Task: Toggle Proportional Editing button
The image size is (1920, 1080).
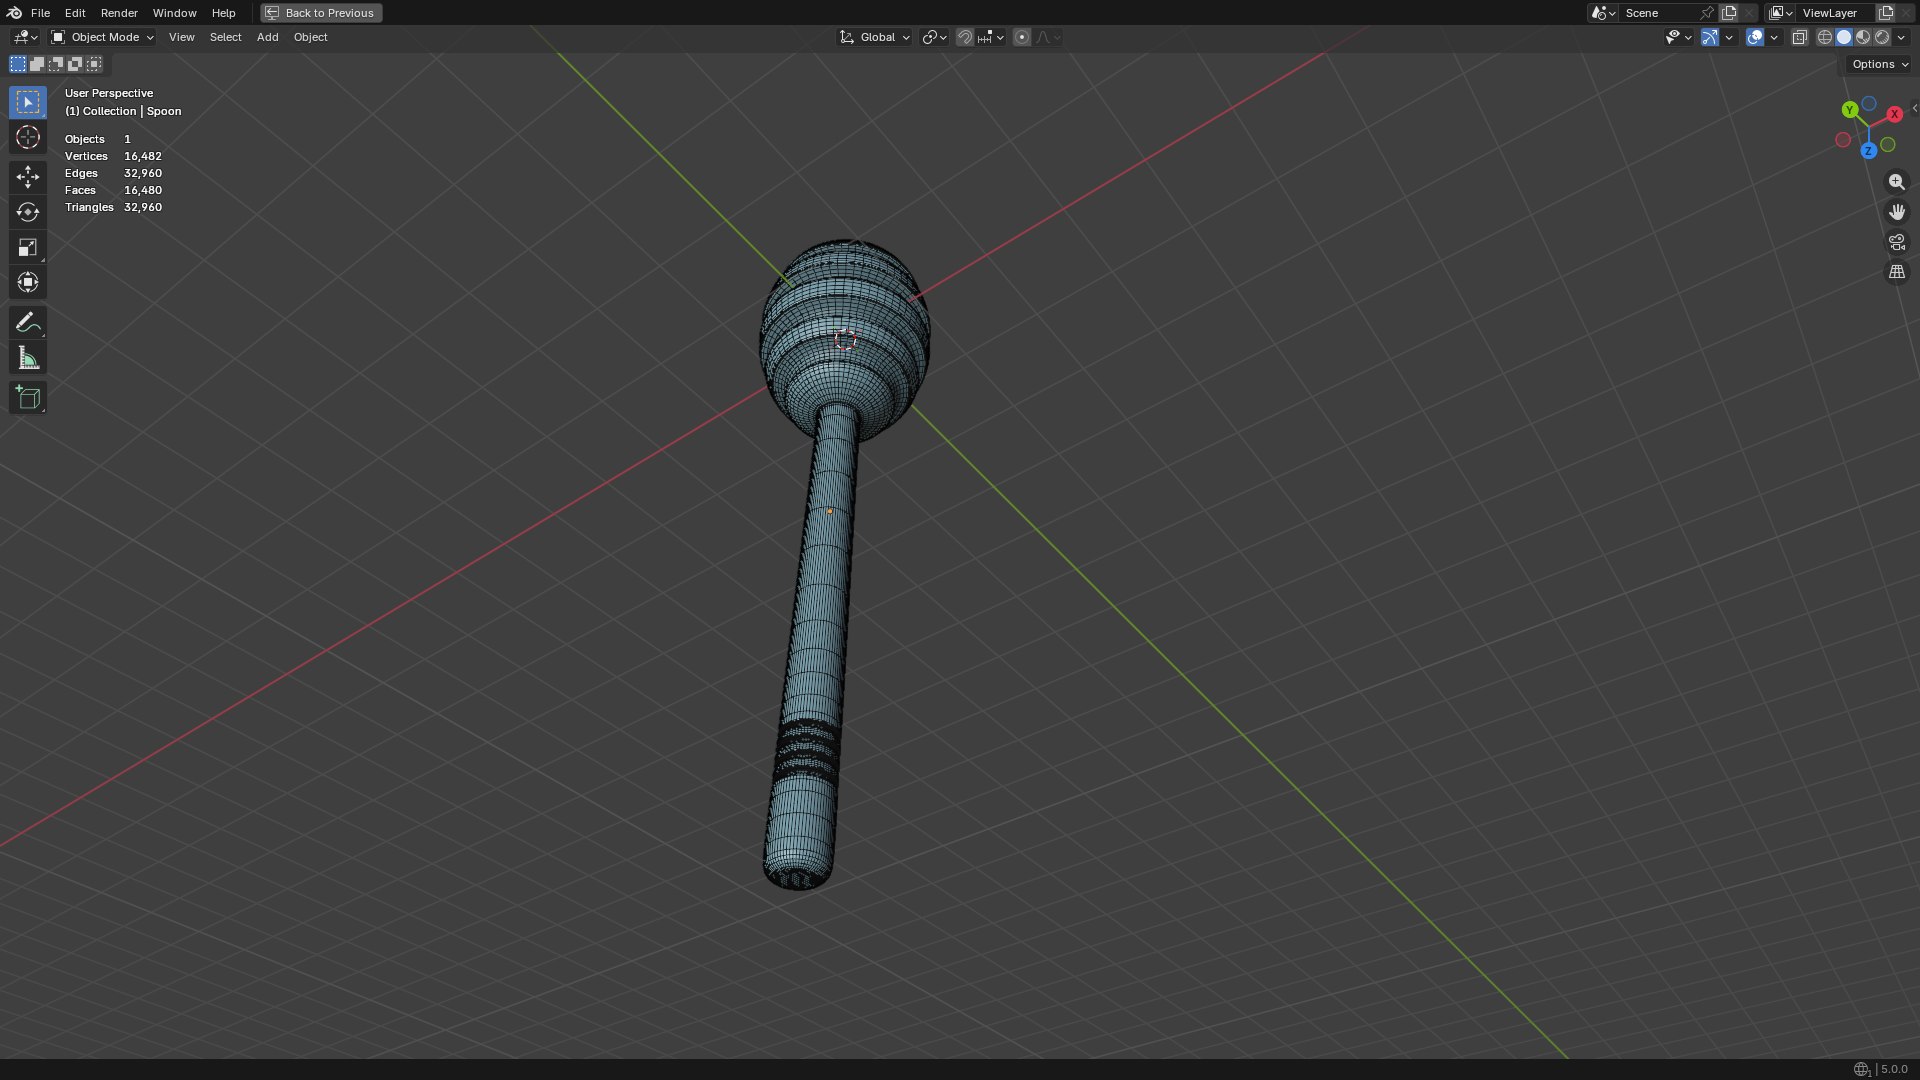Action: pos(1021,37)
